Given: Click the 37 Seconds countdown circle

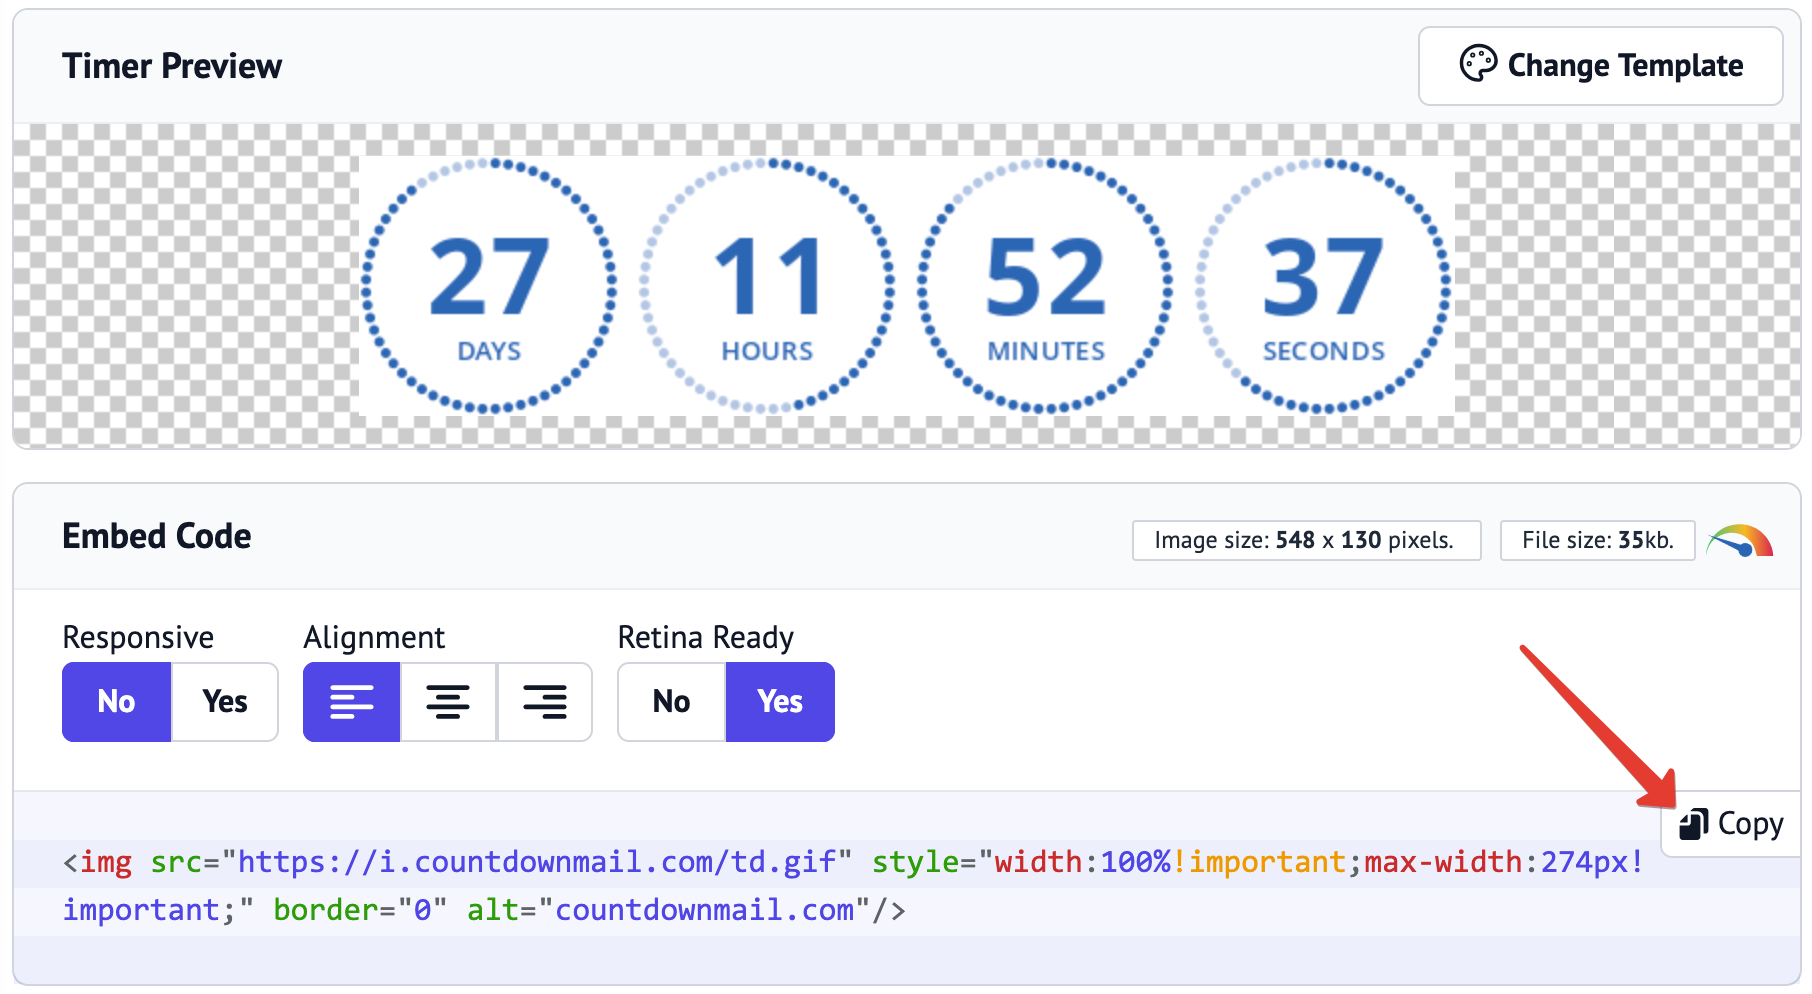Looking at the screenshot, I should click(1323, 285).
